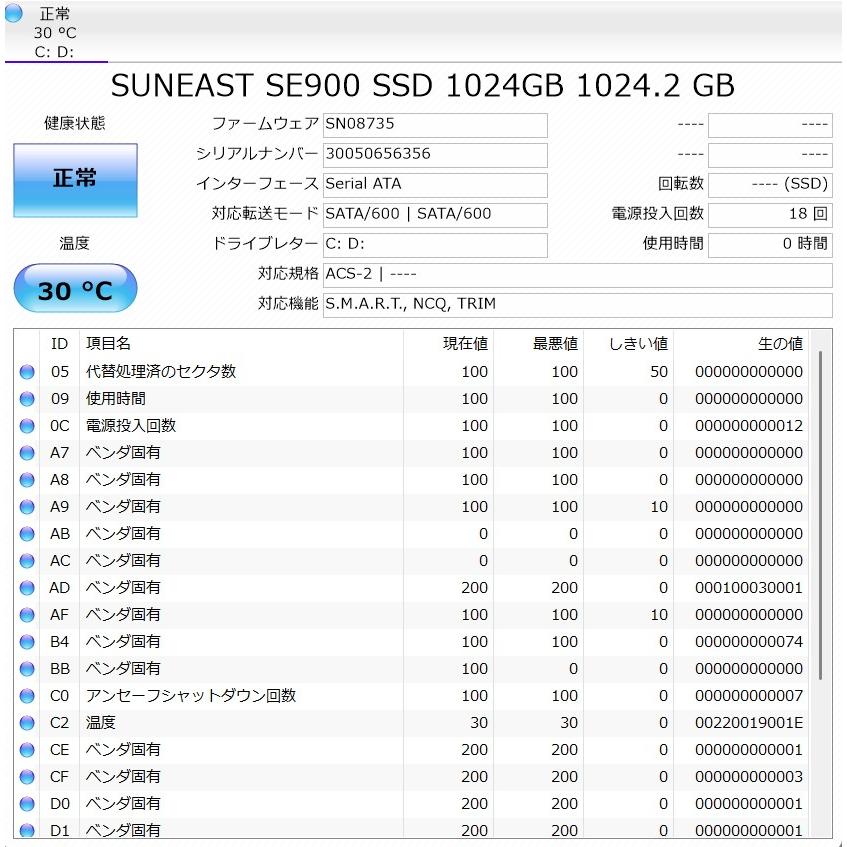Click the power on count field 18 回
Viewport: 847px width, 847px height.
tap(770, 215)
